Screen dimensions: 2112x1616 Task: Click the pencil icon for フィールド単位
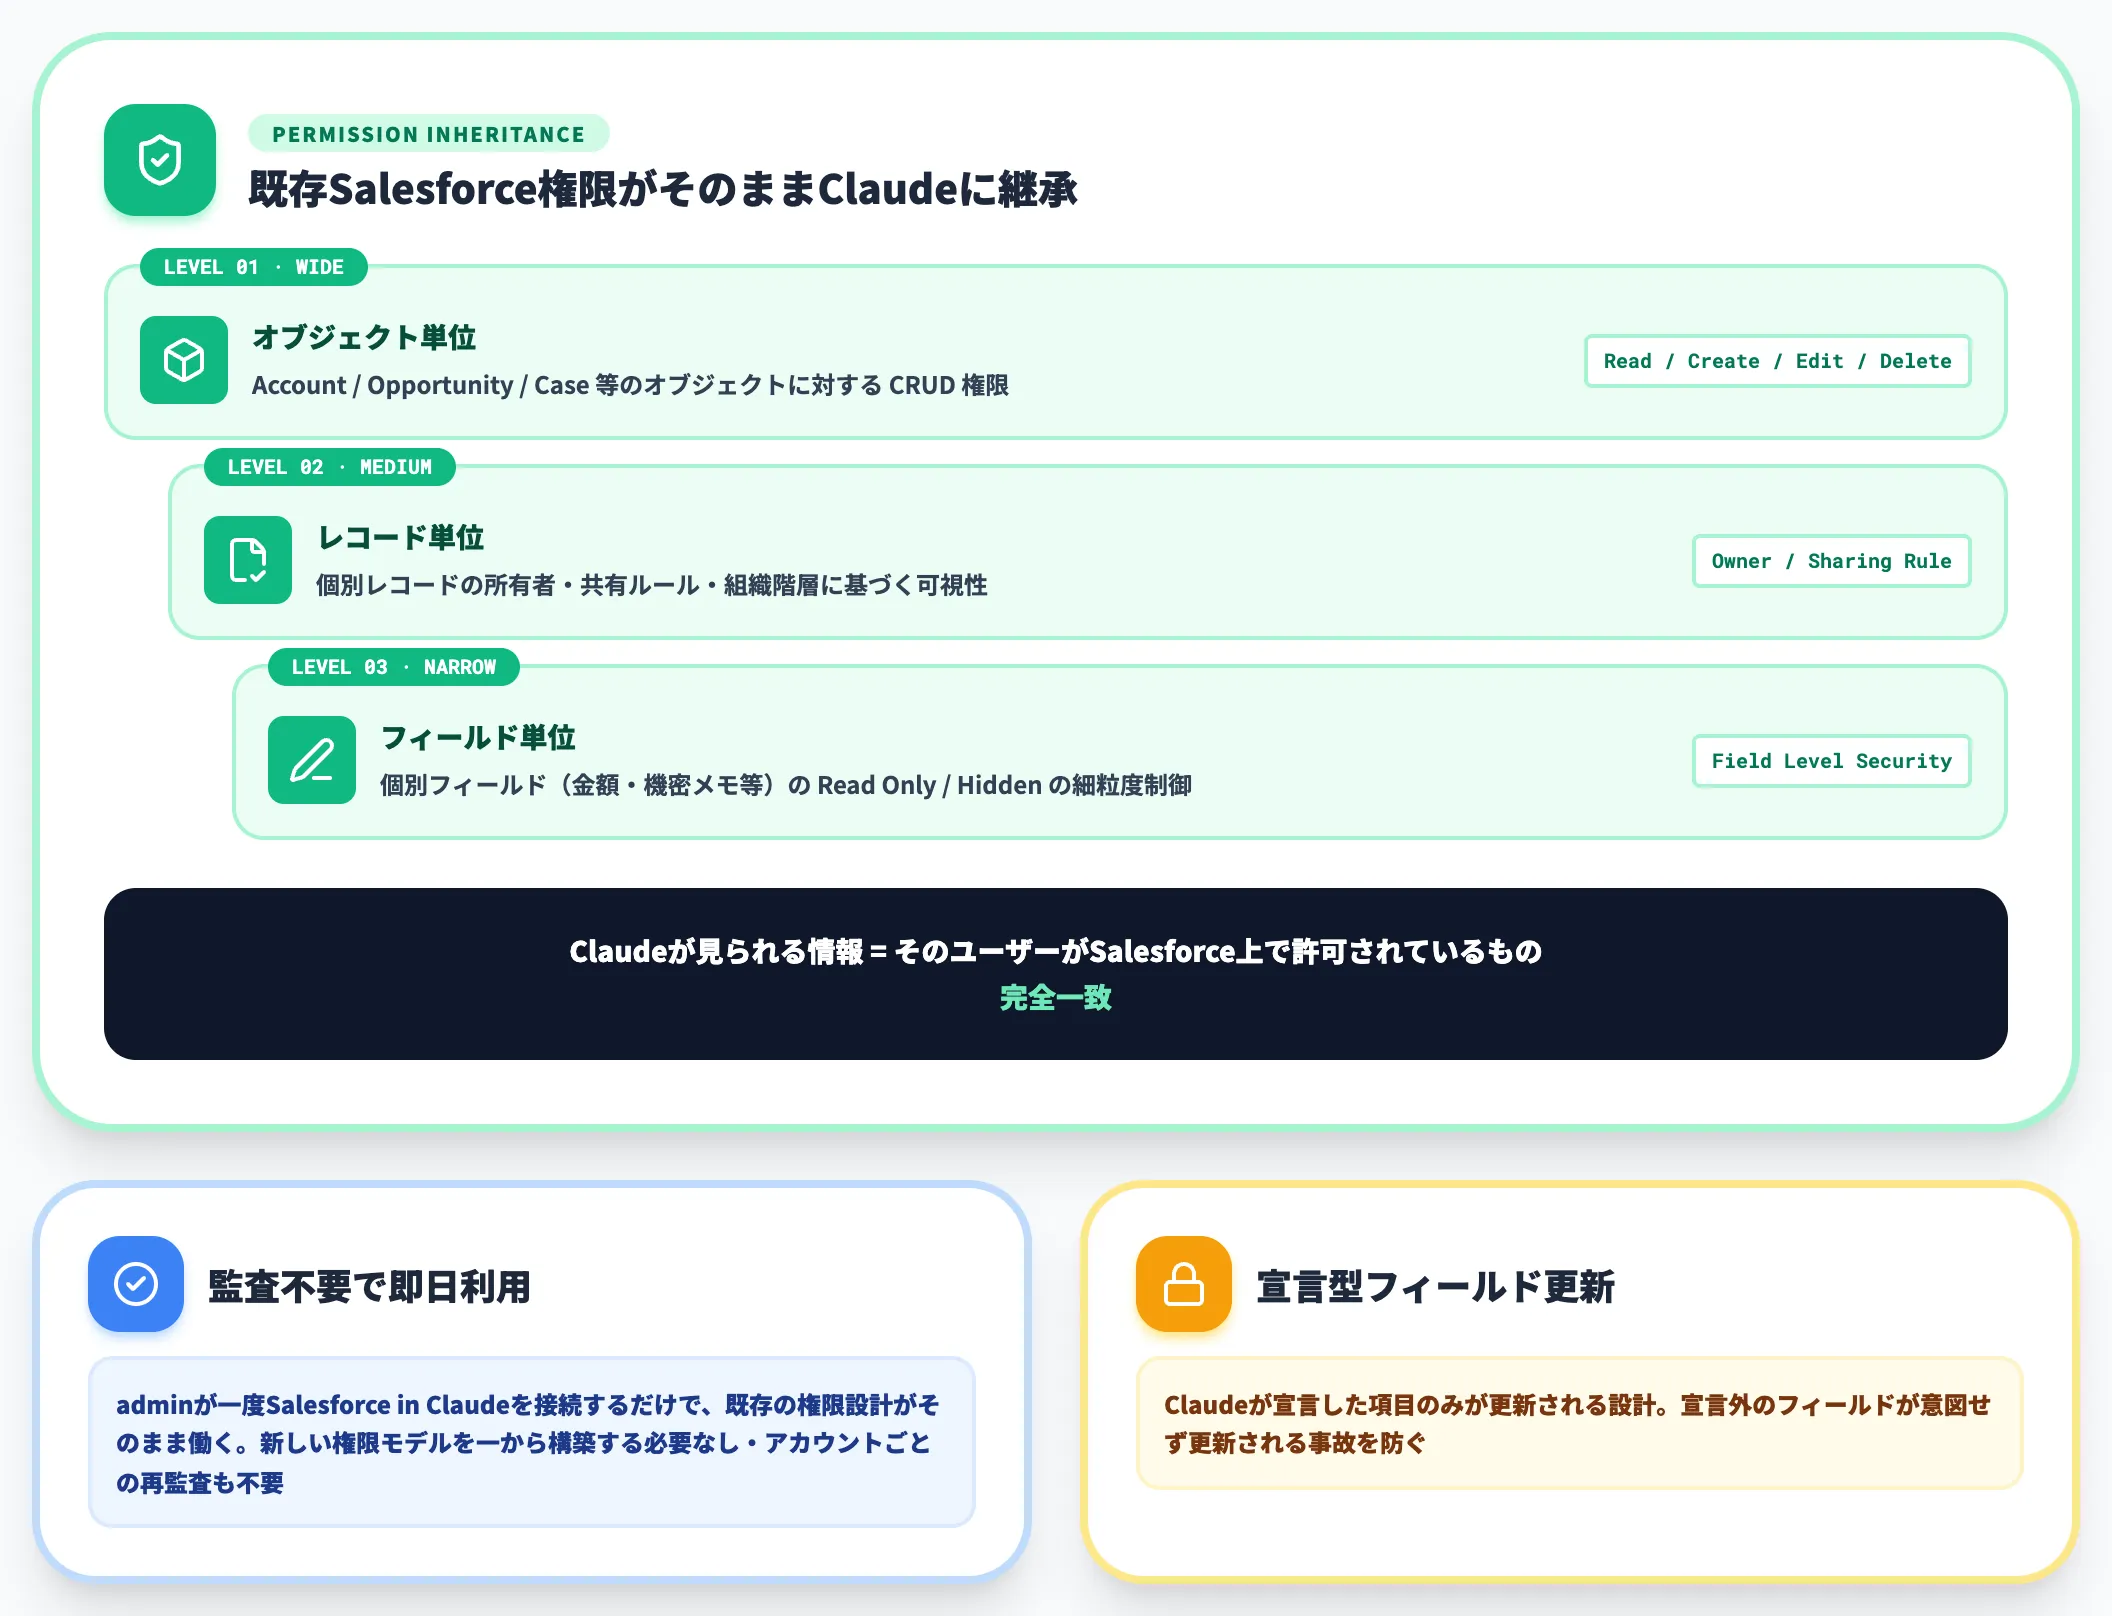312,760
